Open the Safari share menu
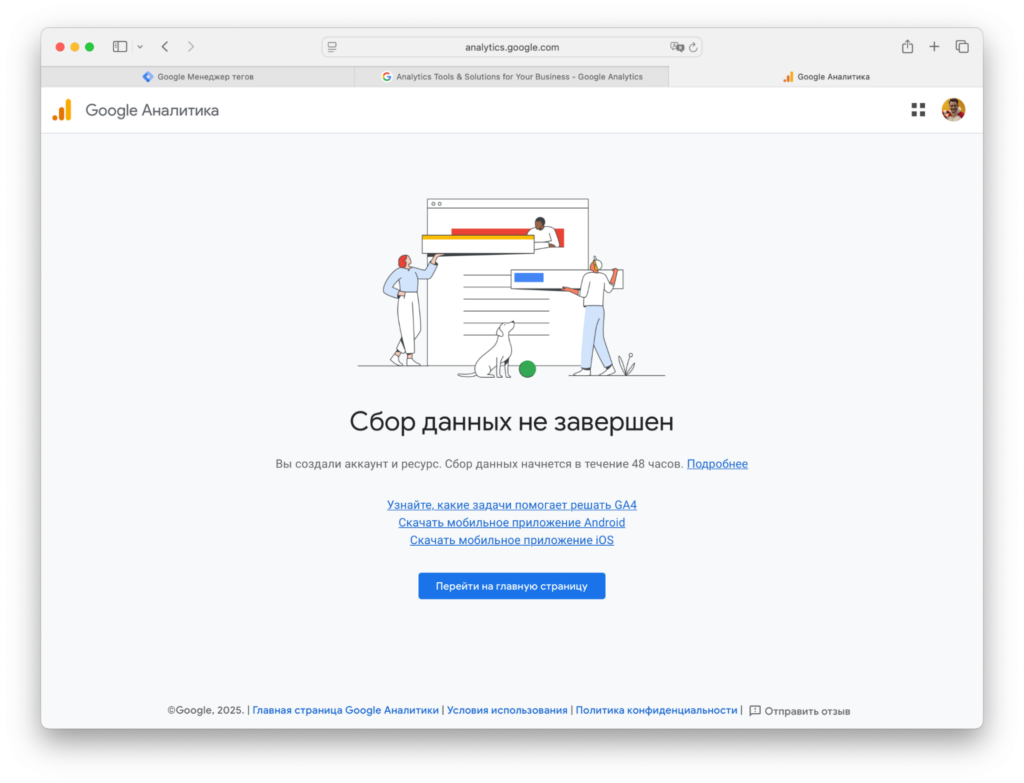The width and height of the screenshot is (1024, 783). point(907,46)
